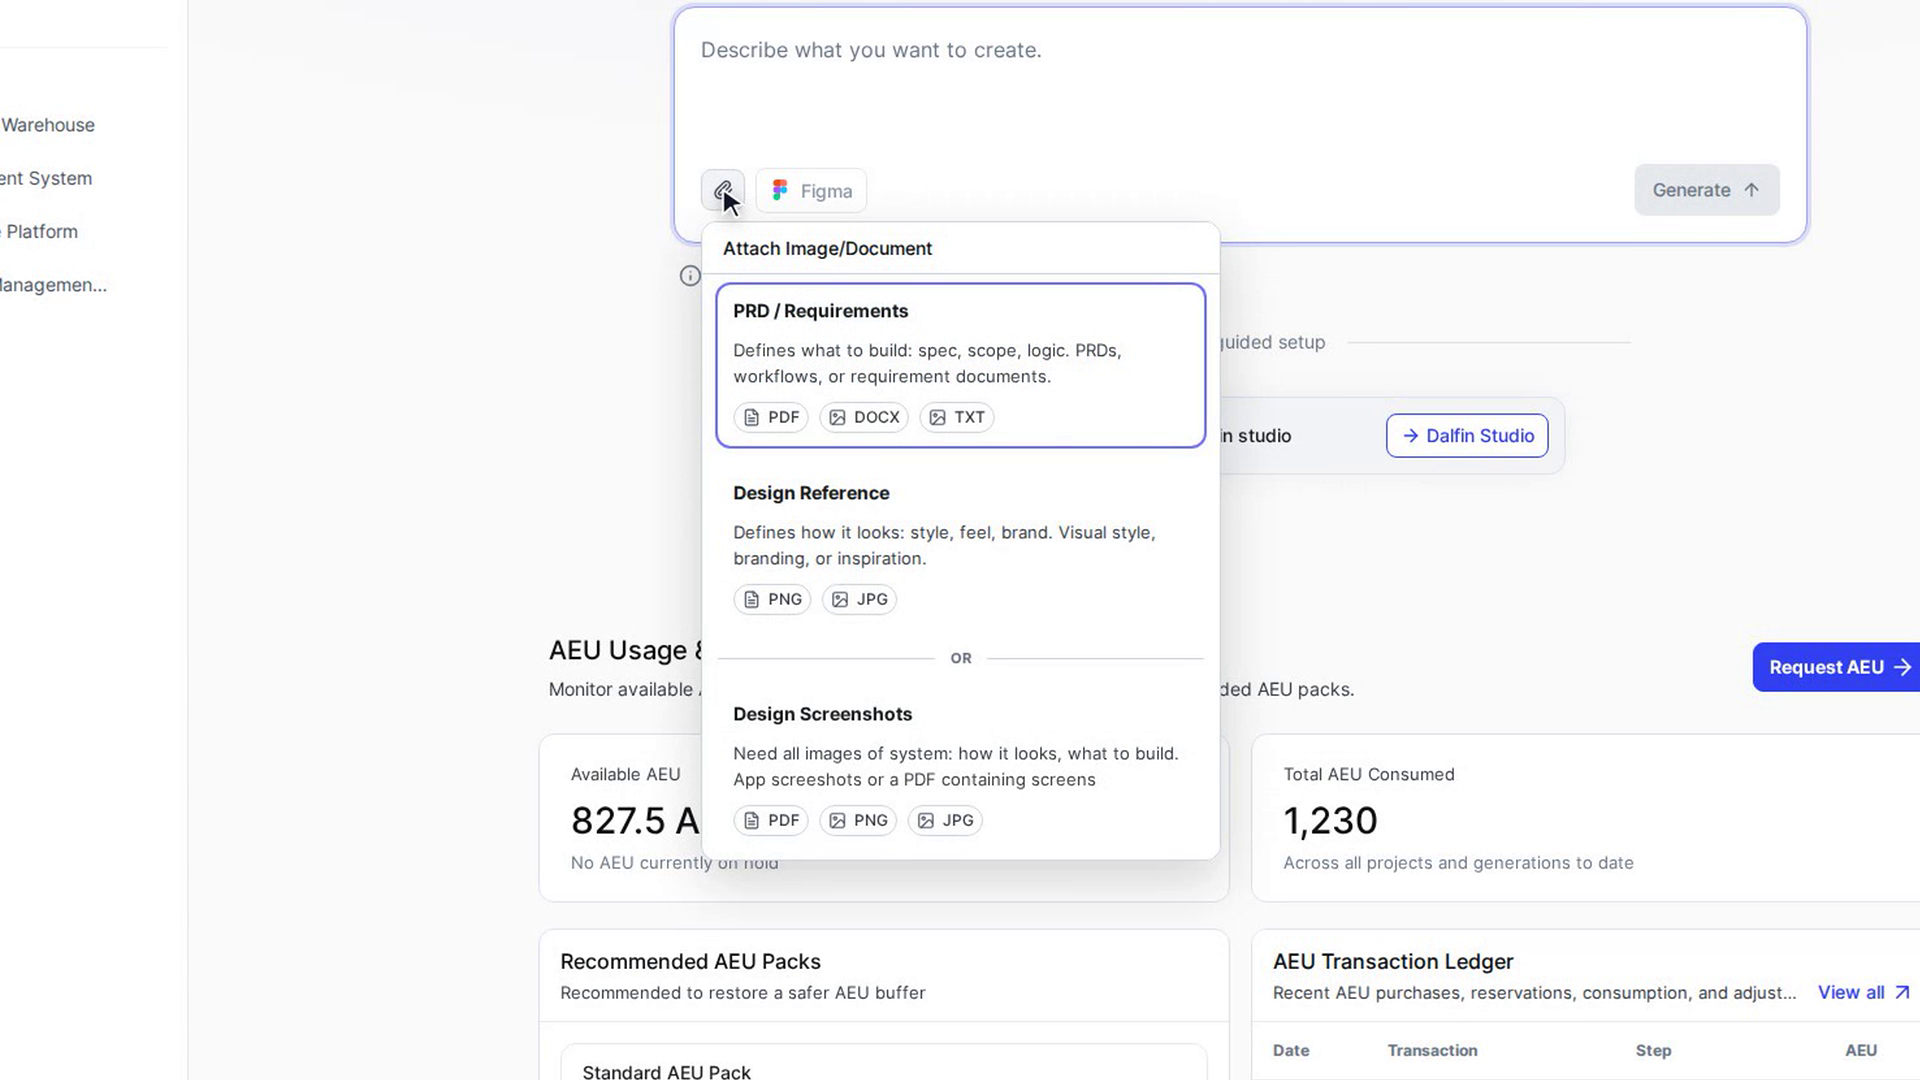1920x1080 pixels.
Task: Click the Figma import button
Action: coord(811,190)
